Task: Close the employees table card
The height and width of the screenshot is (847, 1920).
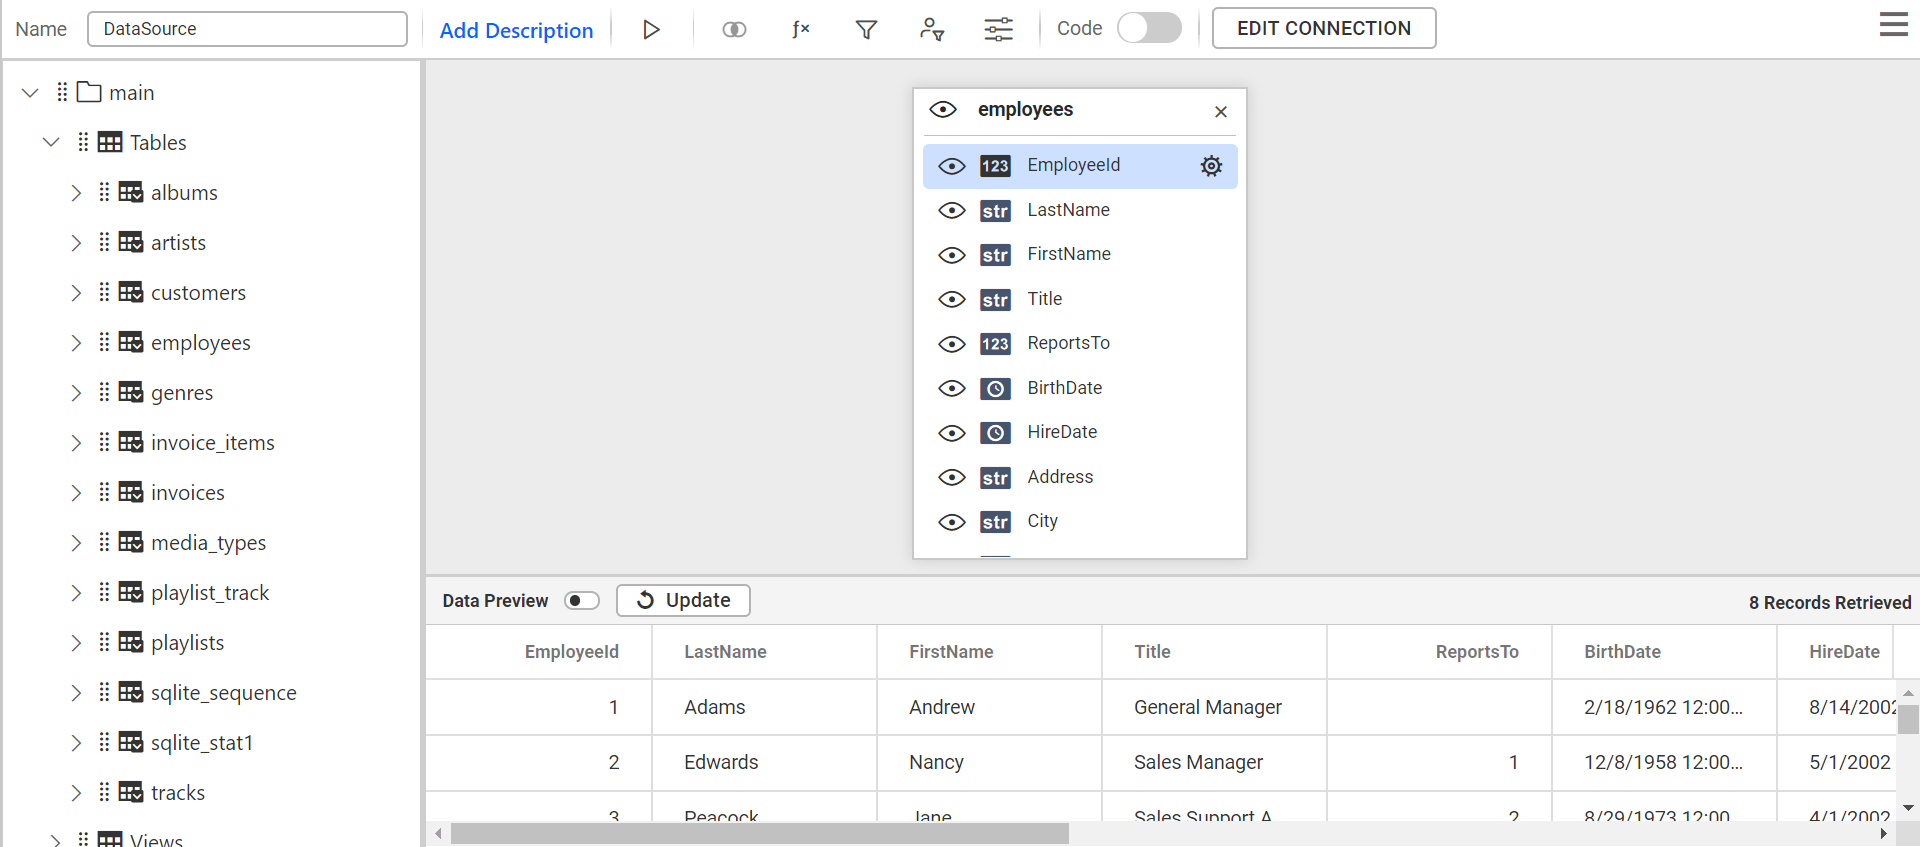Action: [1221, 112]
